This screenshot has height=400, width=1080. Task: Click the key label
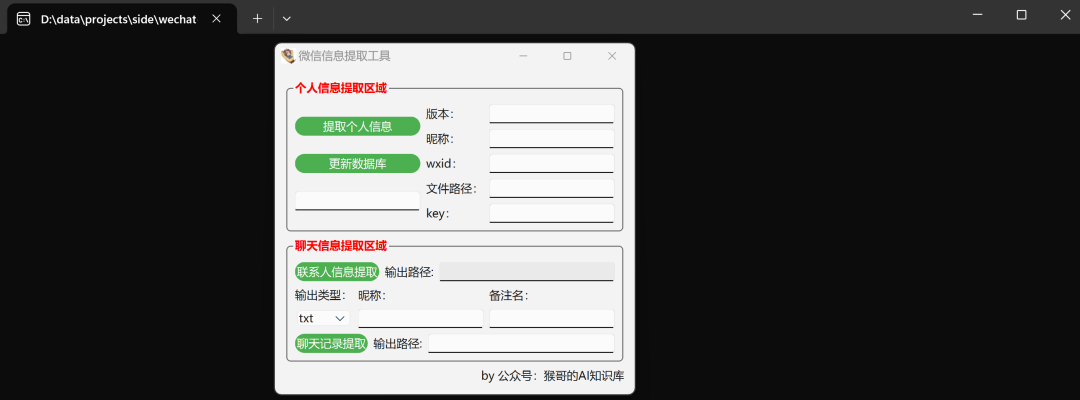438,213
